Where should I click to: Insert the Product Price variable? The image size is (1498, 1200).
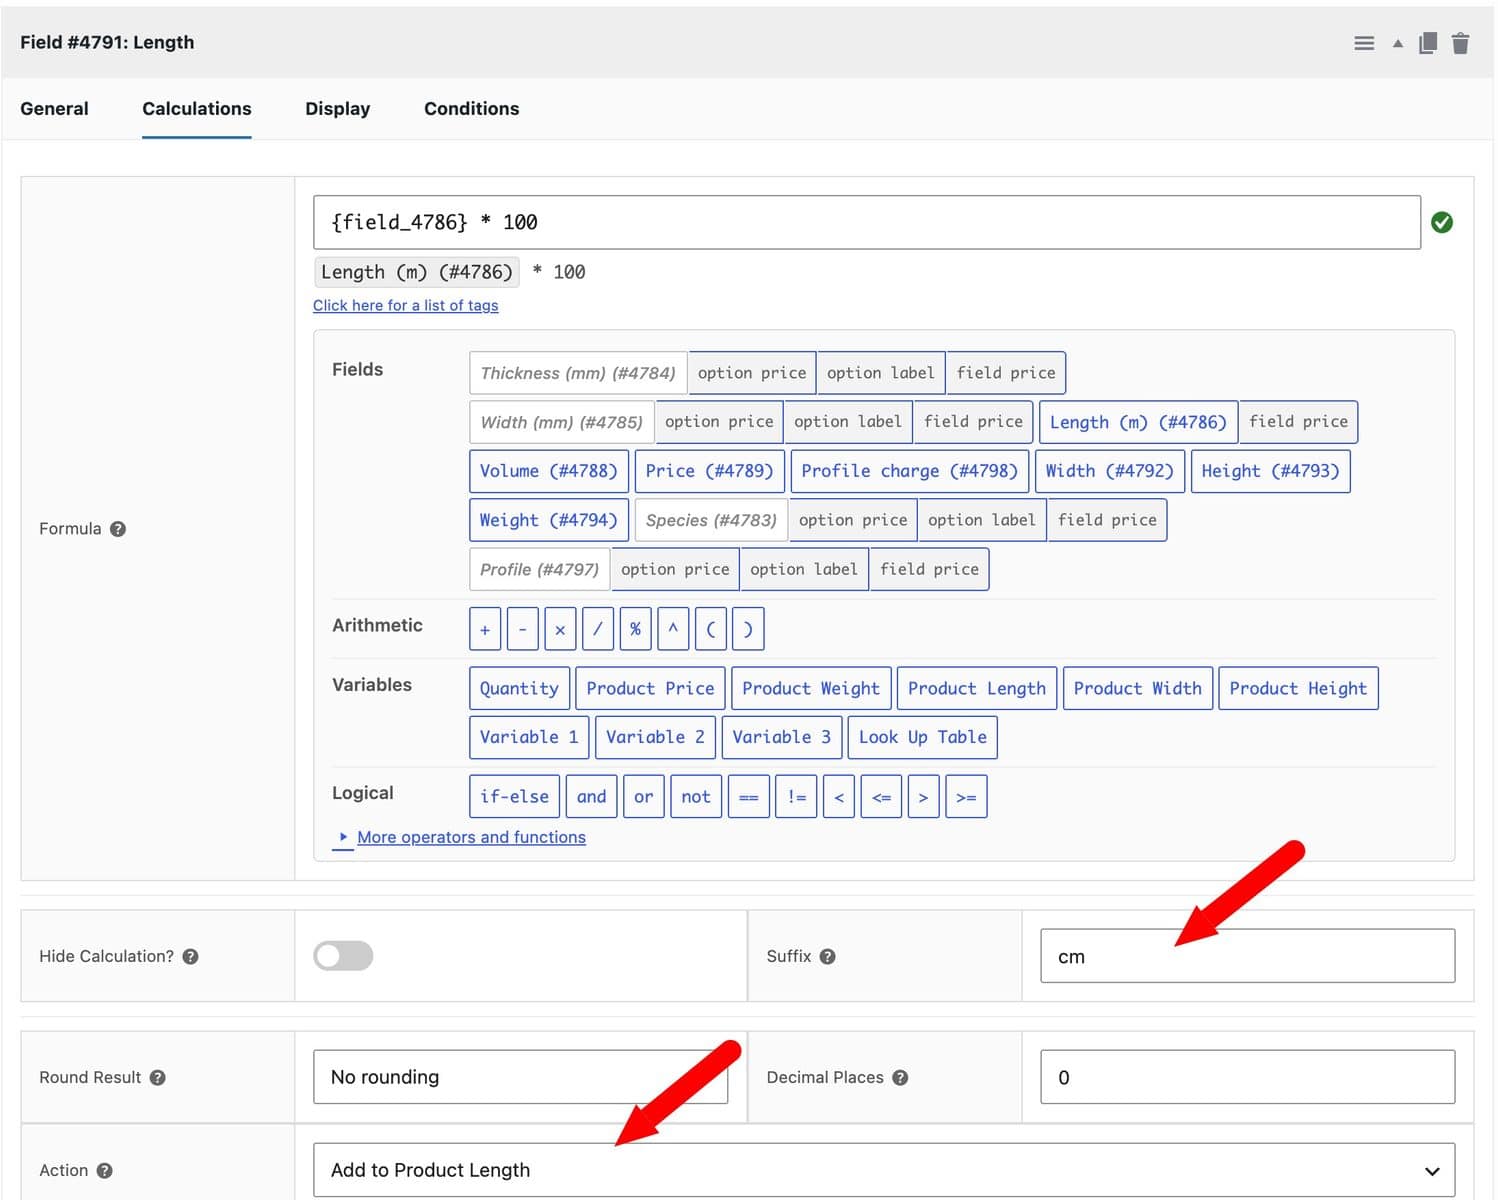(x=650, y=688)
